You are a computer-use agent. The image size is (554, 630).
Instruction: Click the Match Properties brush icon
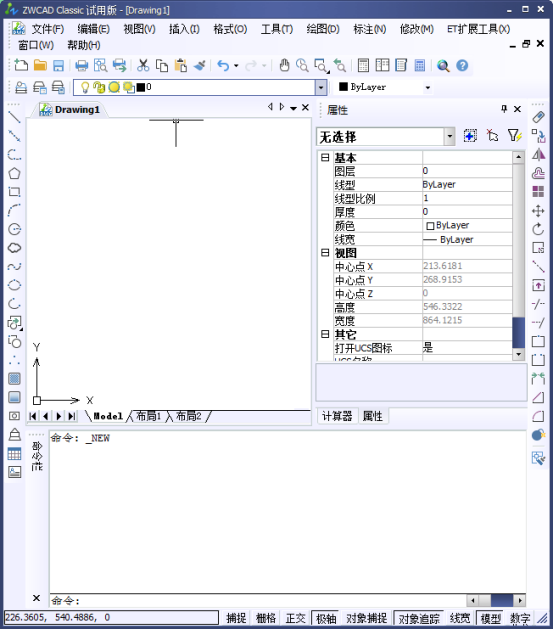pos(200,65)
